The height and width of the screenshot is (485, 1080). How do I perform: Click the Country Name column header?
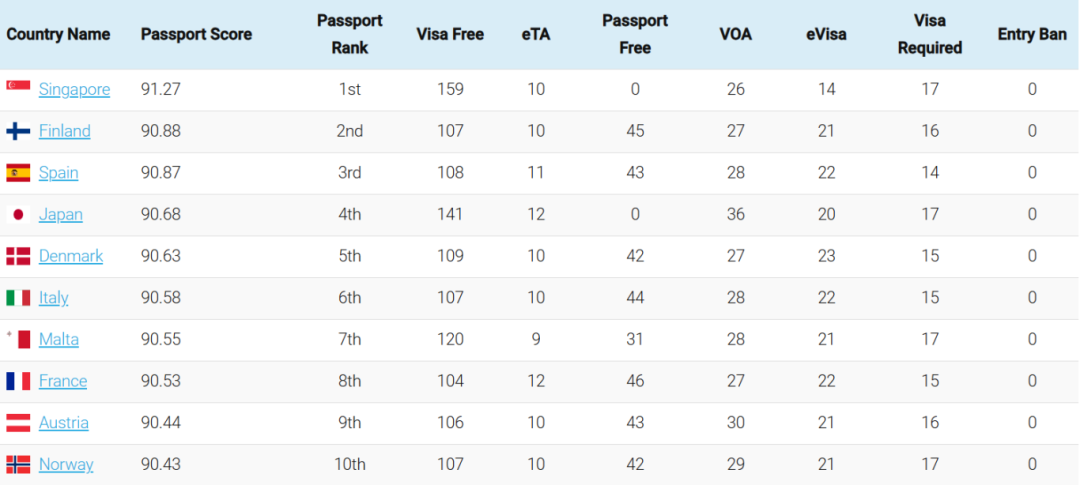tap(59, 34)
